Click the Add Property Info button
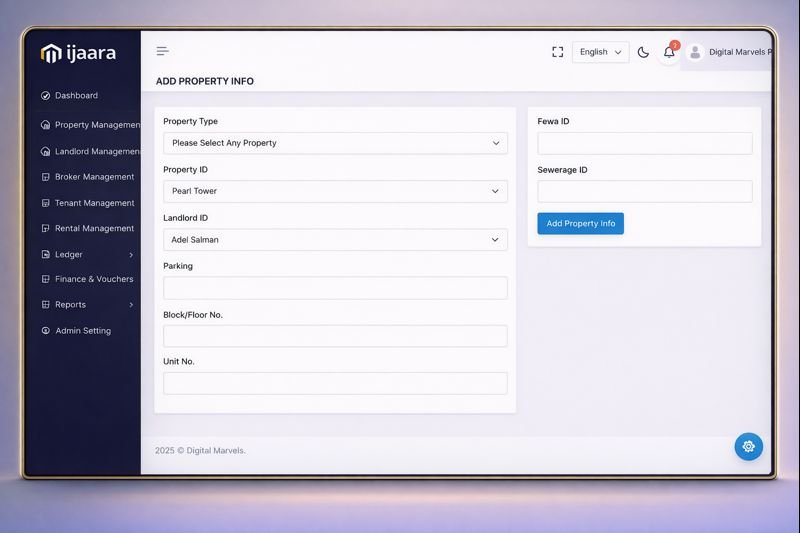The width and height of the screenshot is (800, 533). (x=580, y=224)
